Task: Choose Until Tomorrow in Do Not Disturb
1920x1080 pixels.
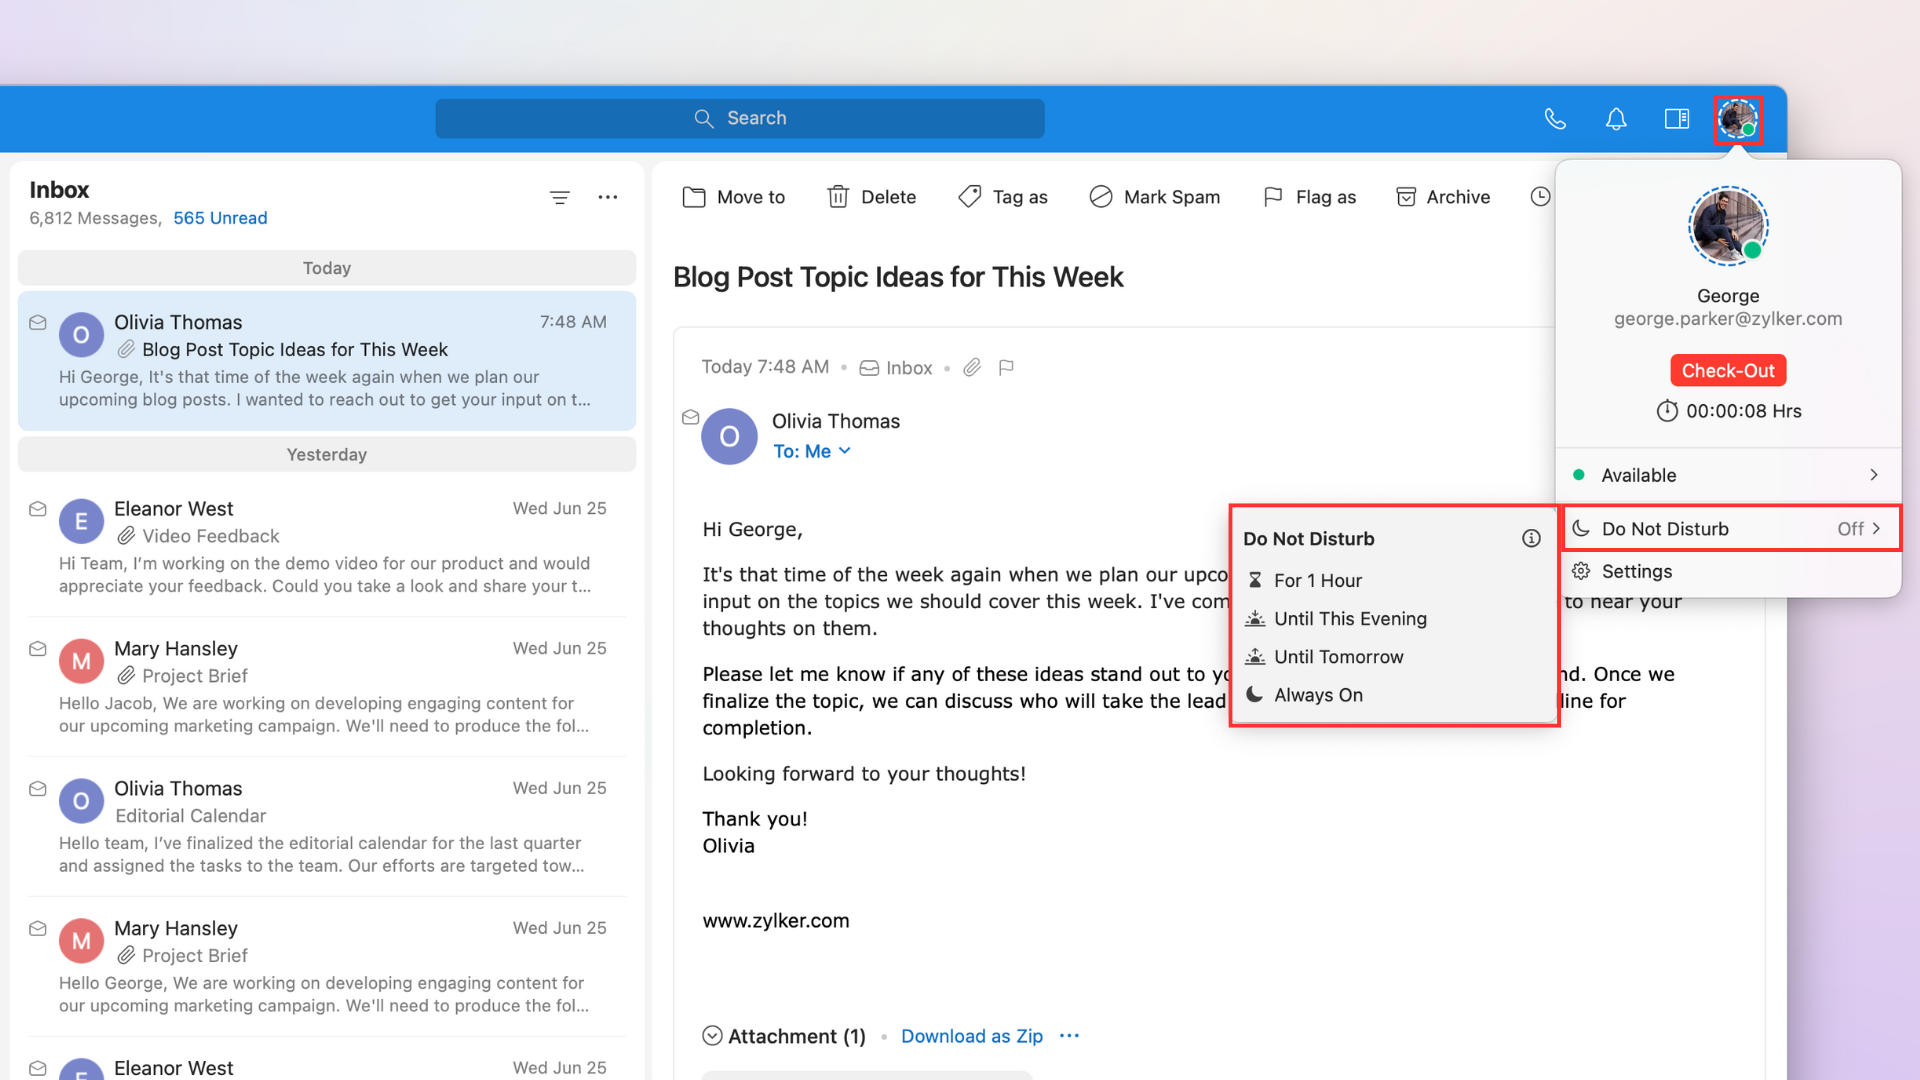Action: pyautogui.click(x=1338, y=657)
